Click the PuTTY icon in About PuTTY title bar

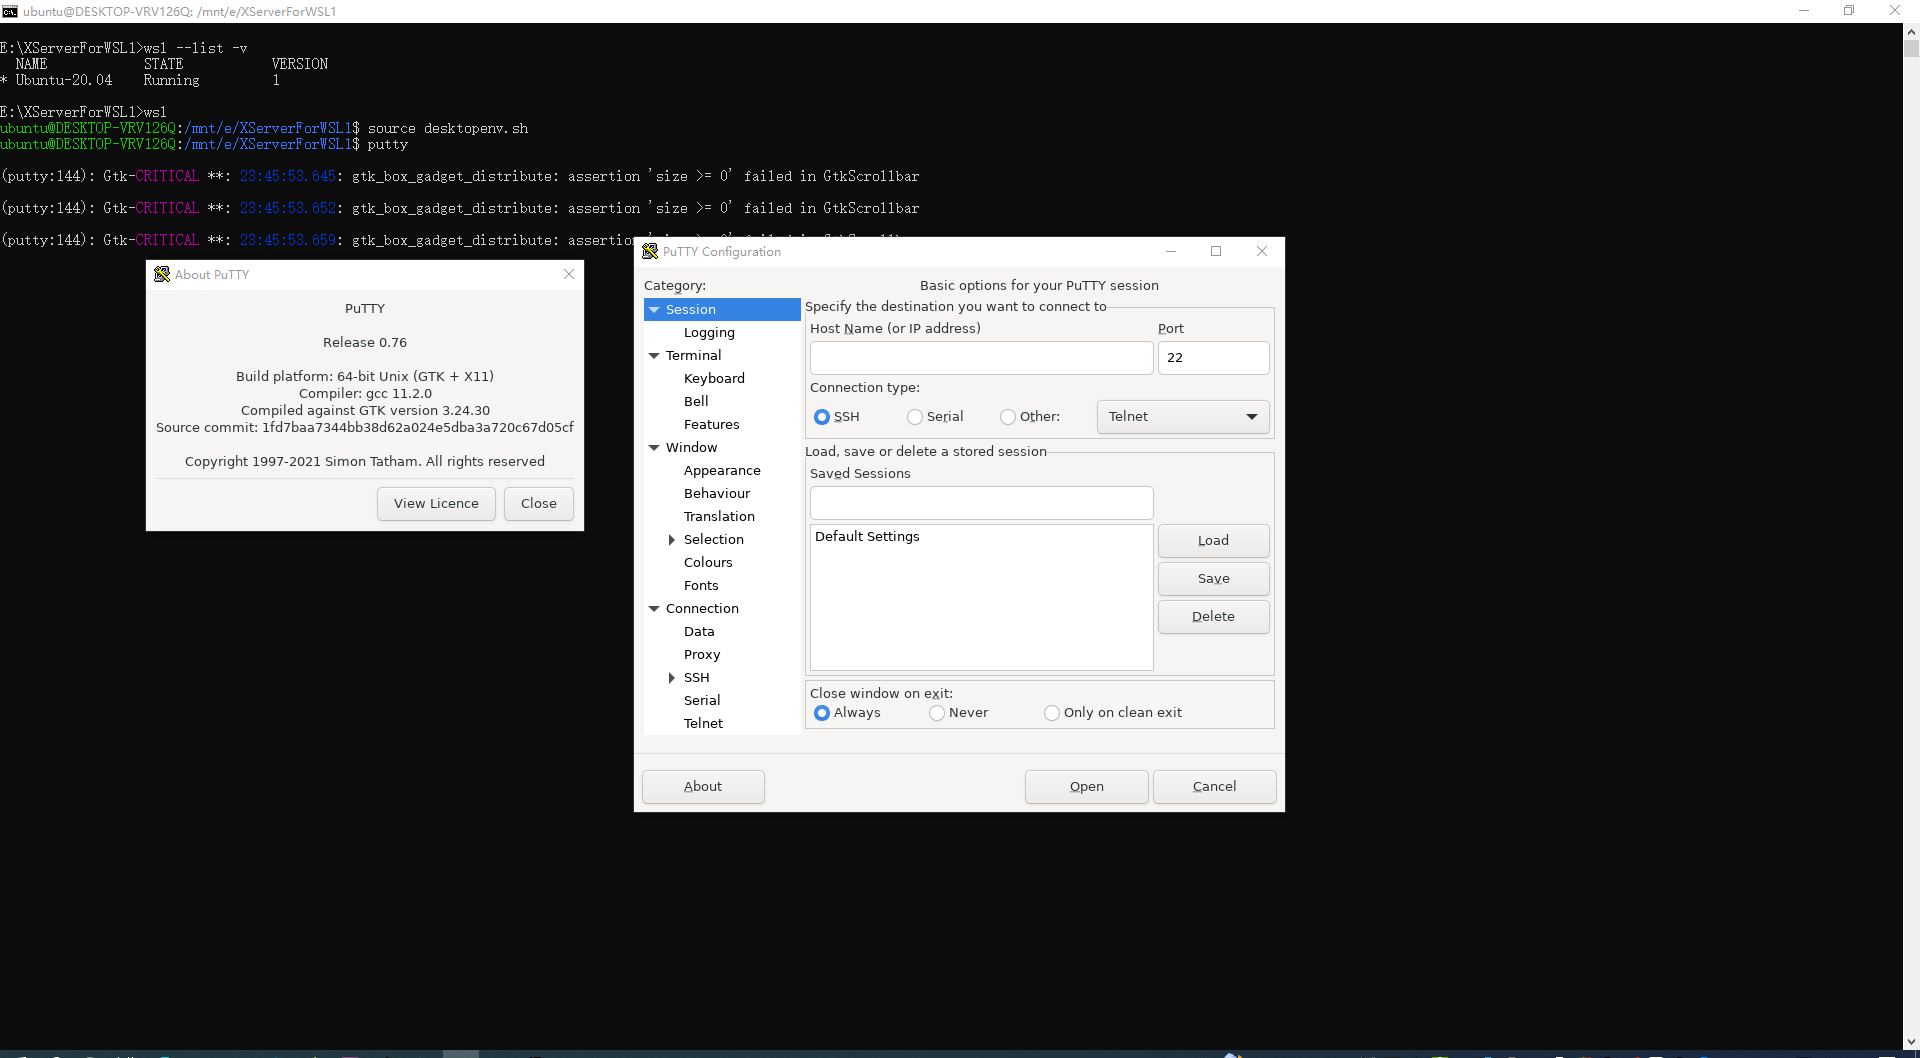coord(162,274)
